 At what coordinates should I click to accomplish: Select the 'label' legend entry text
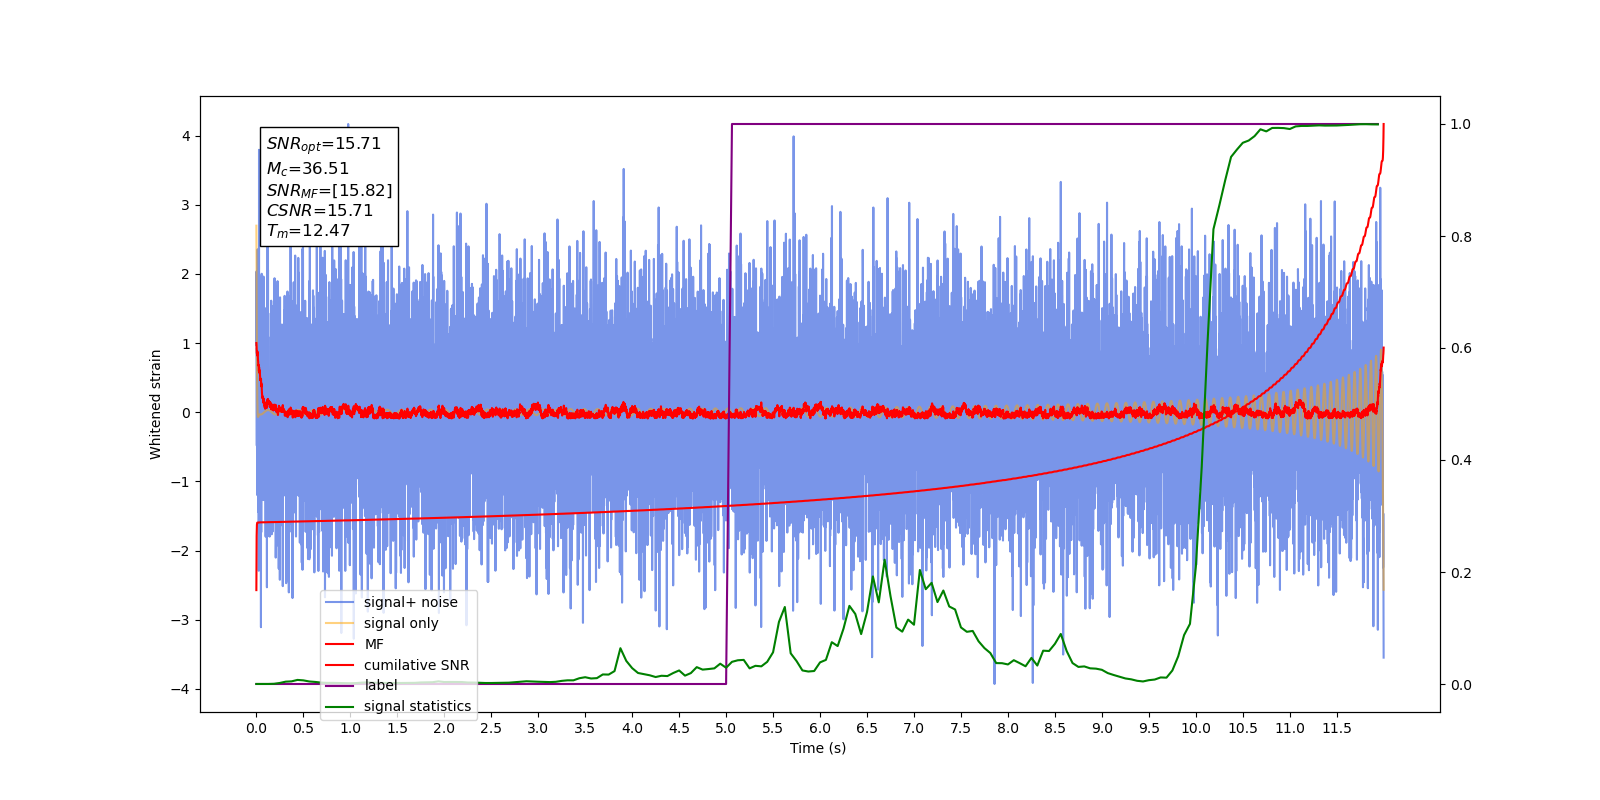(x=380, y=685)
